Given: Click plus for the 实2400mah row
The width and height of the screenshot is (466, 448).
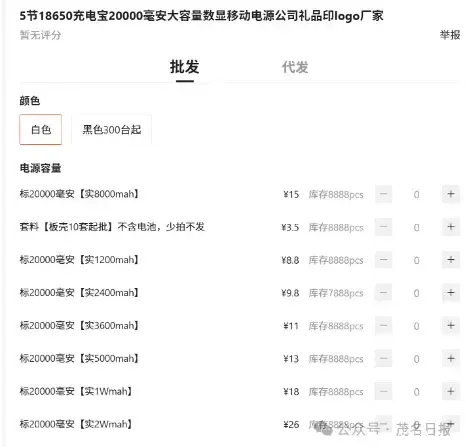Looking at the screenshot, I should click(x=451, y=293).
